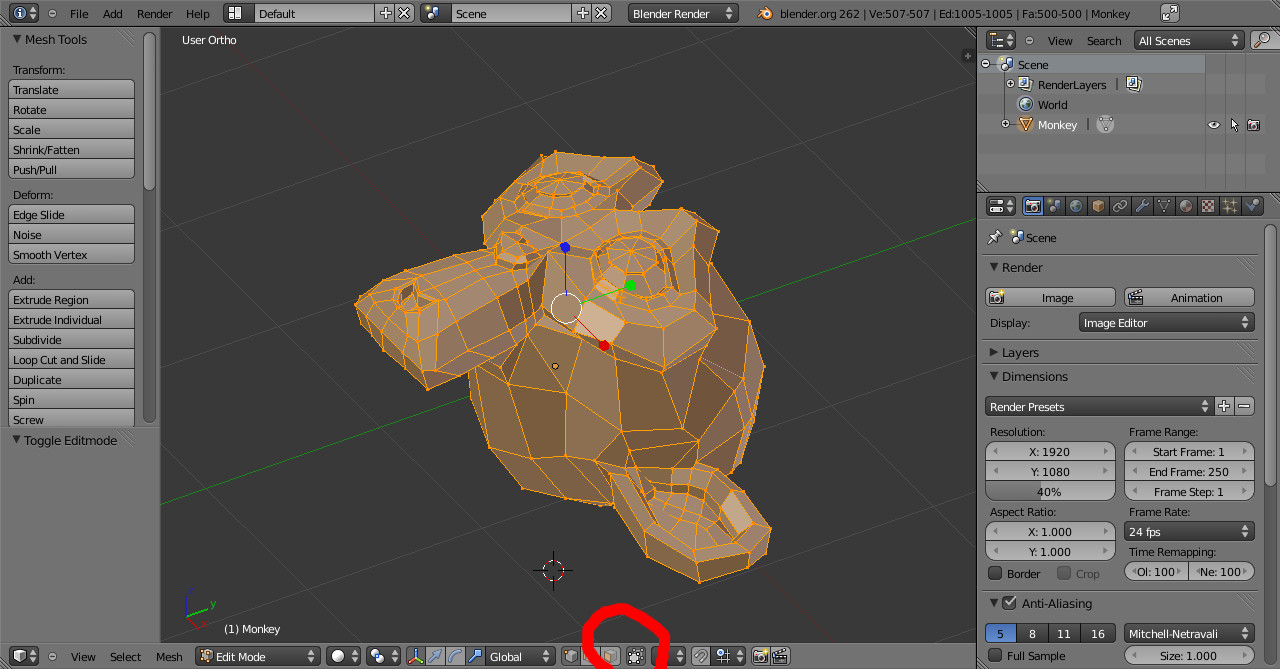Open the Physics properties tab
Screen dimensions: 1280x669
[1253, 206]
